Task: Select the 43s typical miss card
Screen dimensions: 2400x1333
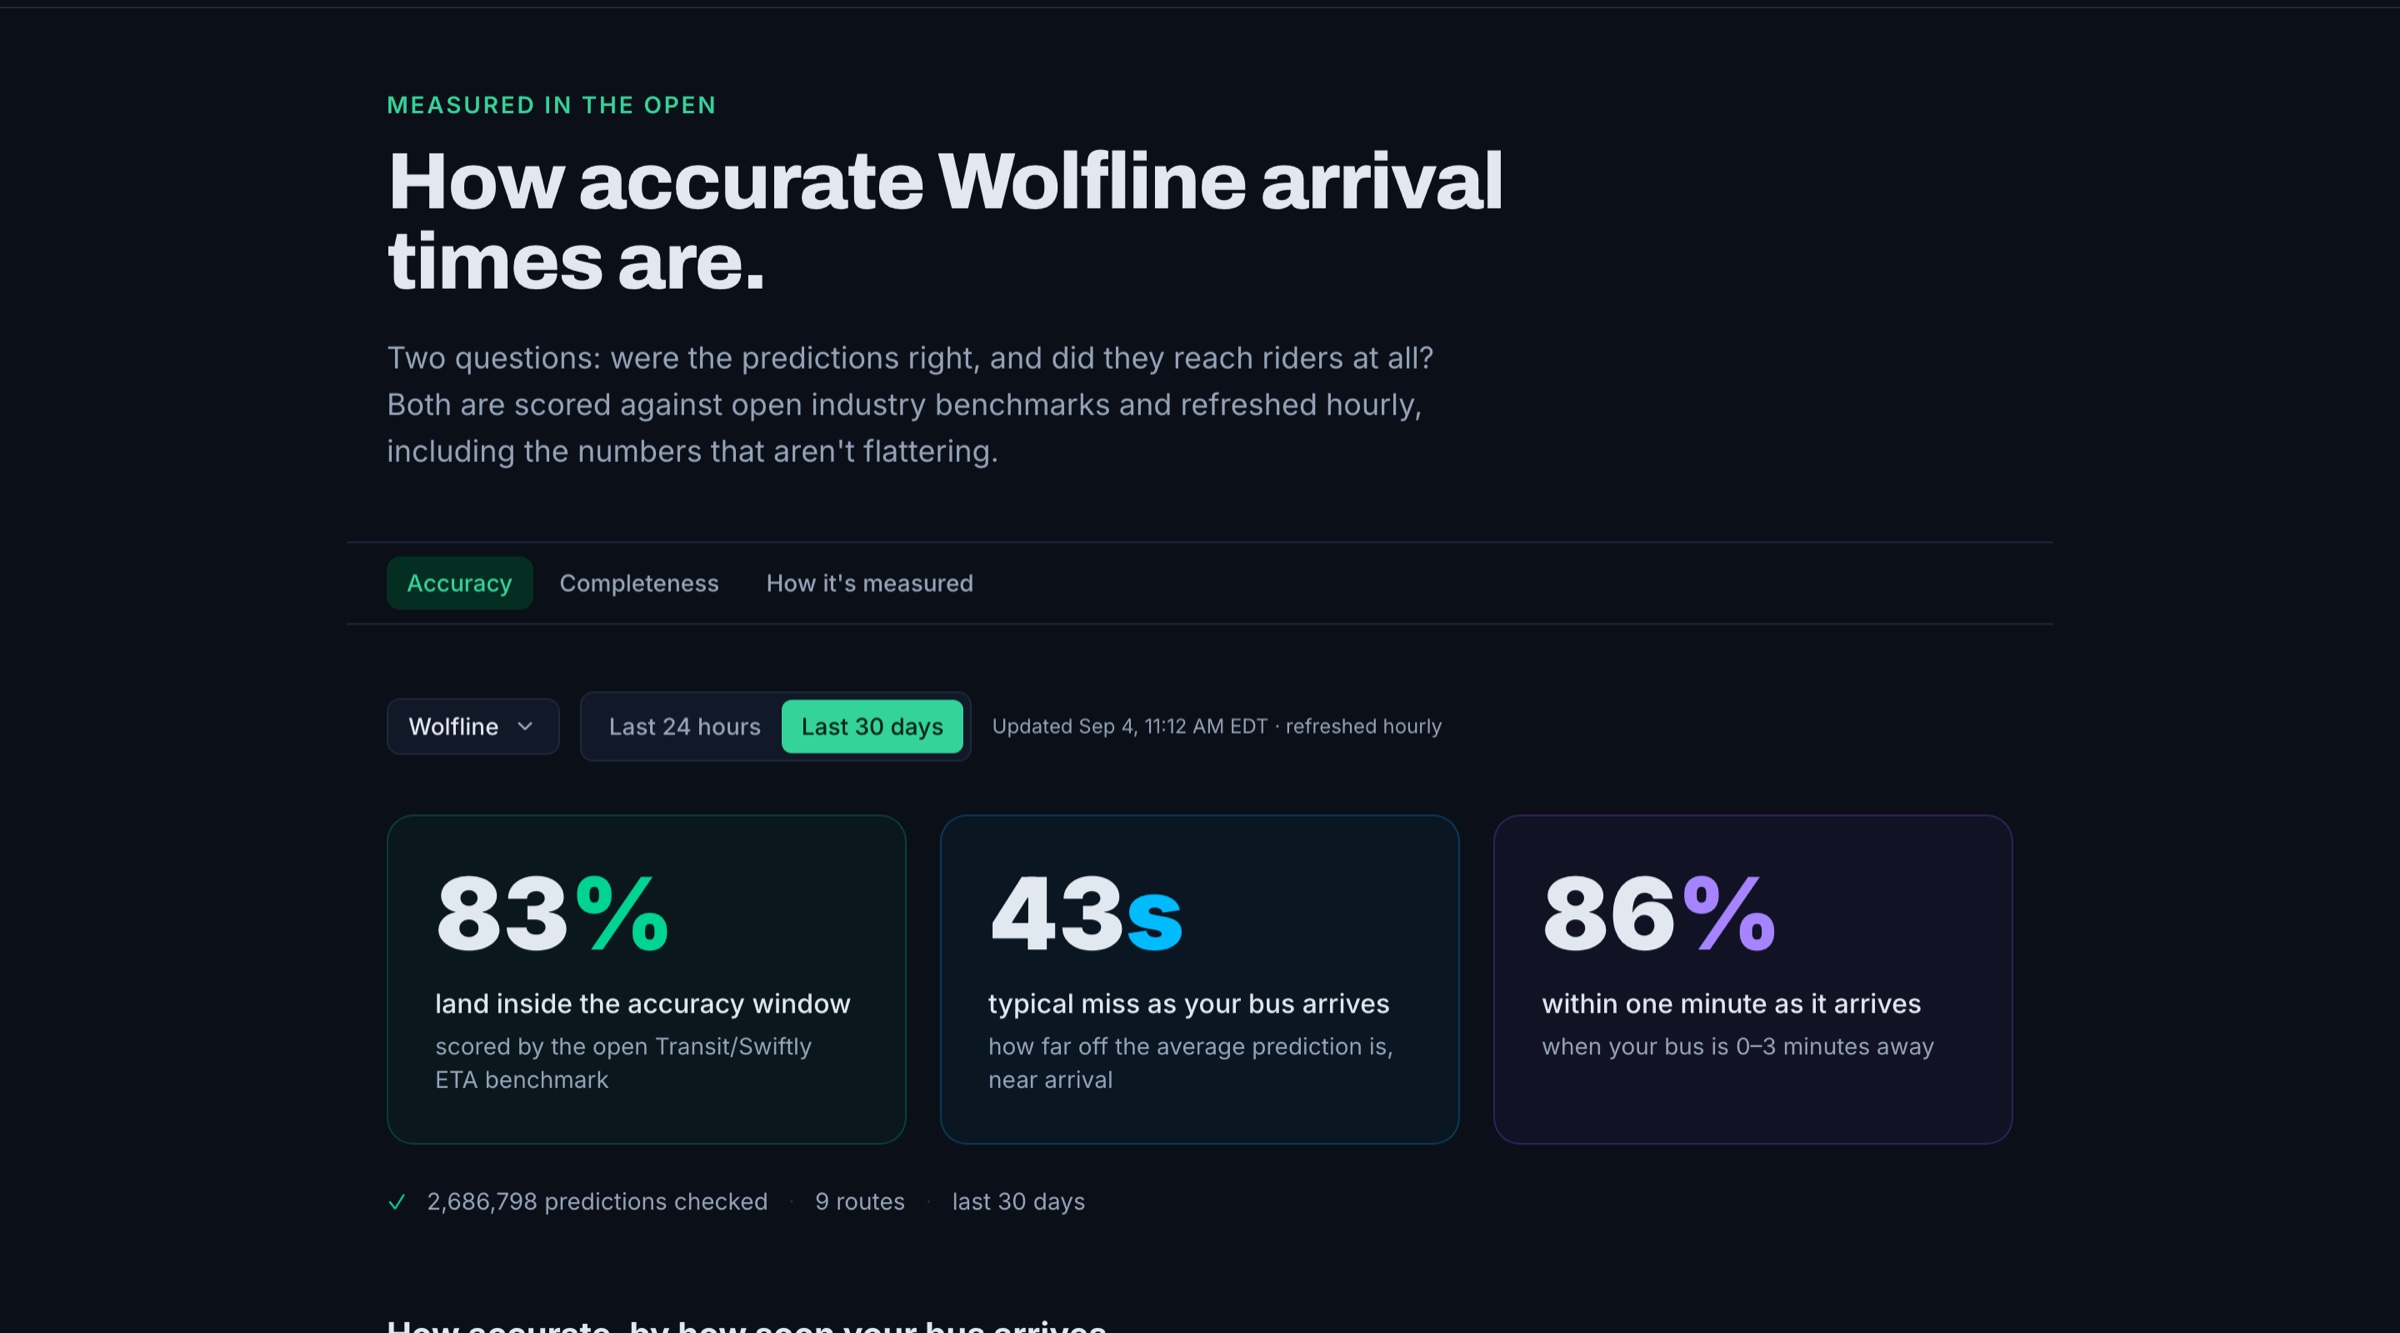Action: (1200, 979)
